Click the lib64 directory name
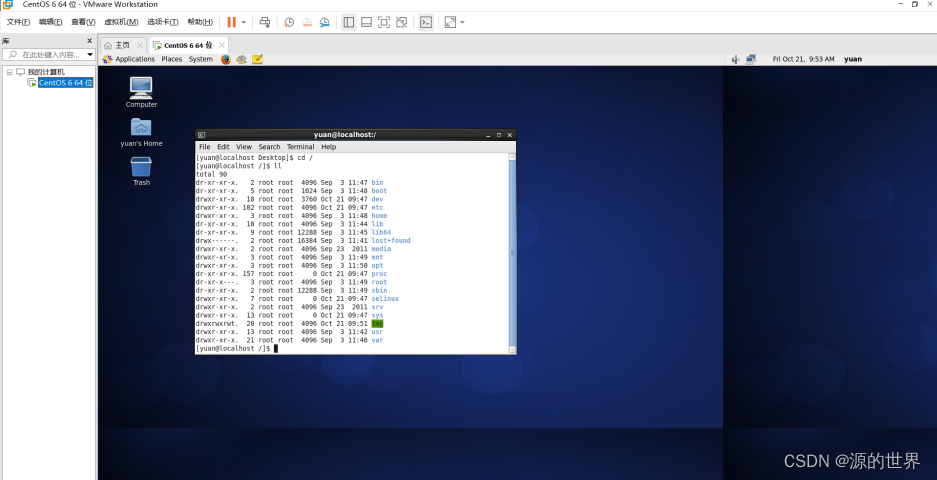This screenshot has height=480, width=937. click(x=381, y=232)
